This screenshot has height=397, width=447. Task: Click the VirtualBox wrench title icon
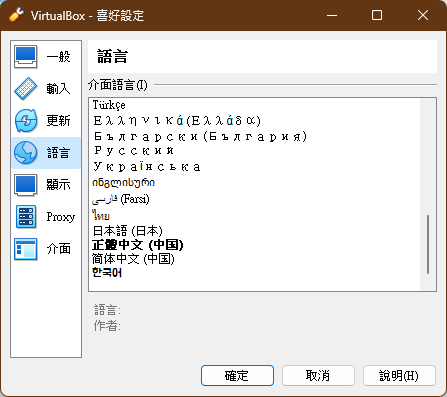[x=16, y=15]
